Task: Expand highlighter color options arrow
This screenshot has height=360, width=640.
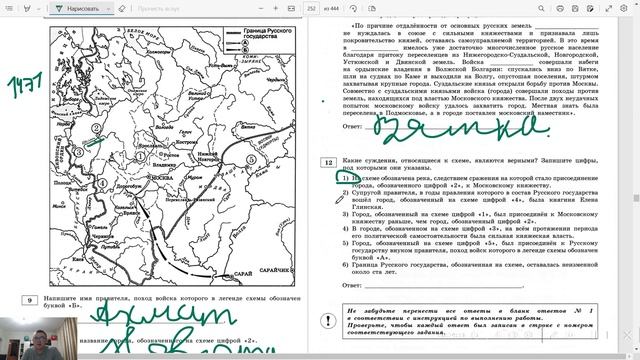Action: click(x=38, y=9)
